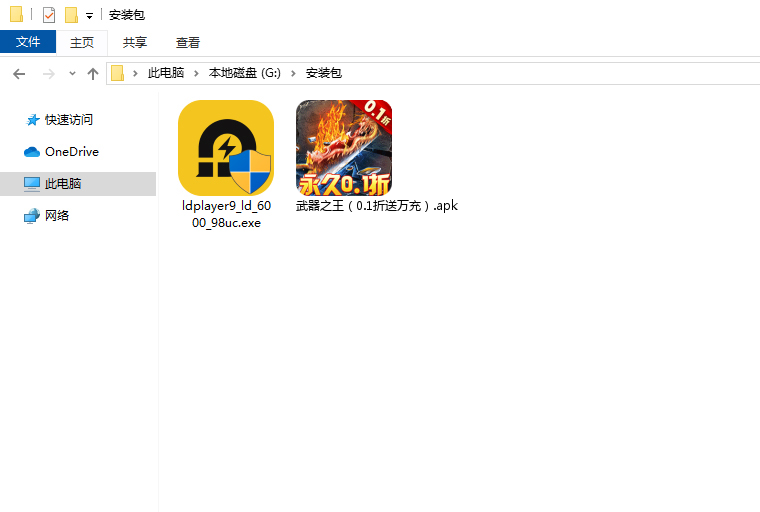The image size is (760, 512).
Task: Go up one folder level with Up arrow
Action: coord(93,73)
